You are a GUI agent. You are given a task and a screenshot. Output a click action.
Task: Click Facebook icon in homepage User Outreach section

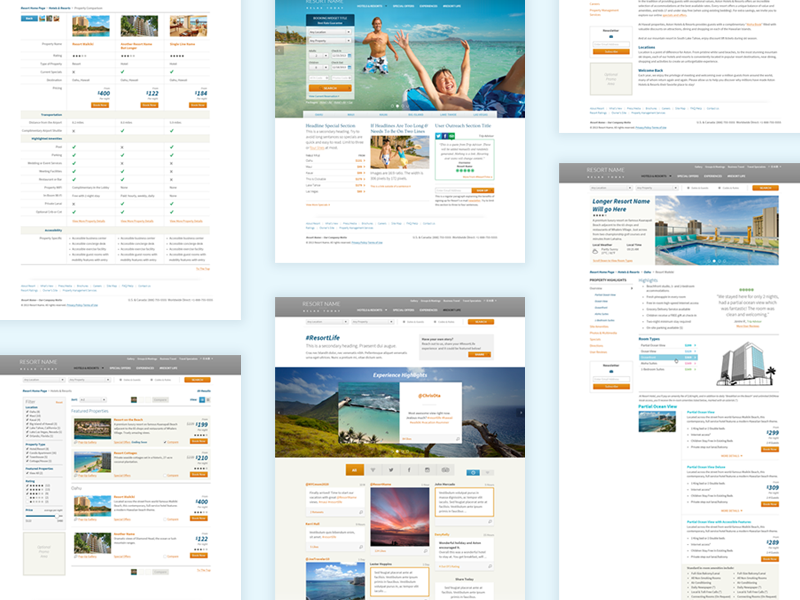(445, 136)
